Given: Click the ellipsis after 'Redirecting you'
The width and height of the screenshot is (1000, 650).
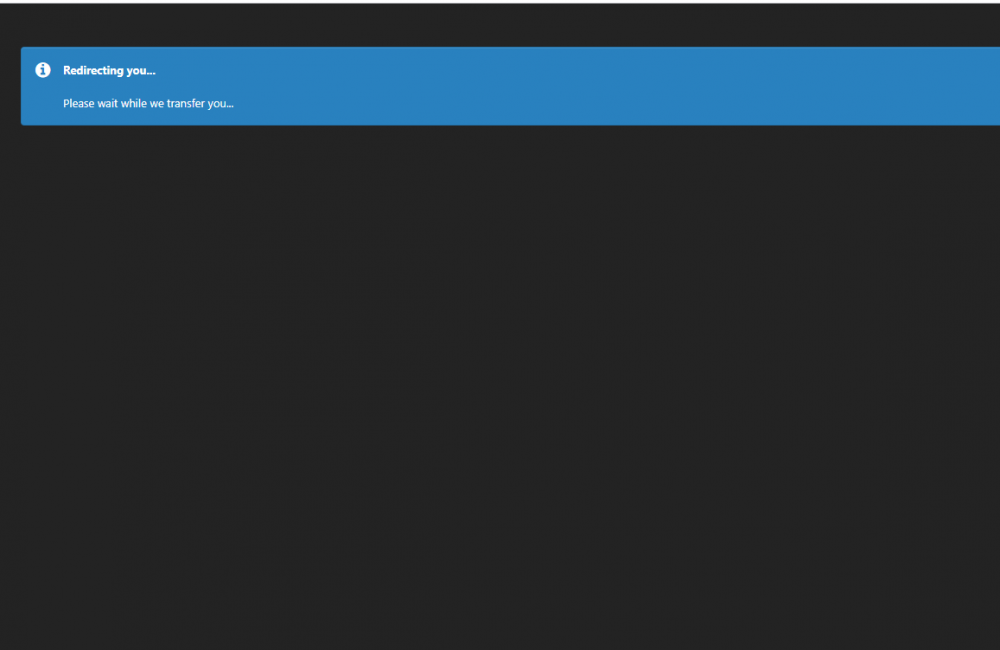Looking at the screenshot, I should point(151,71).
